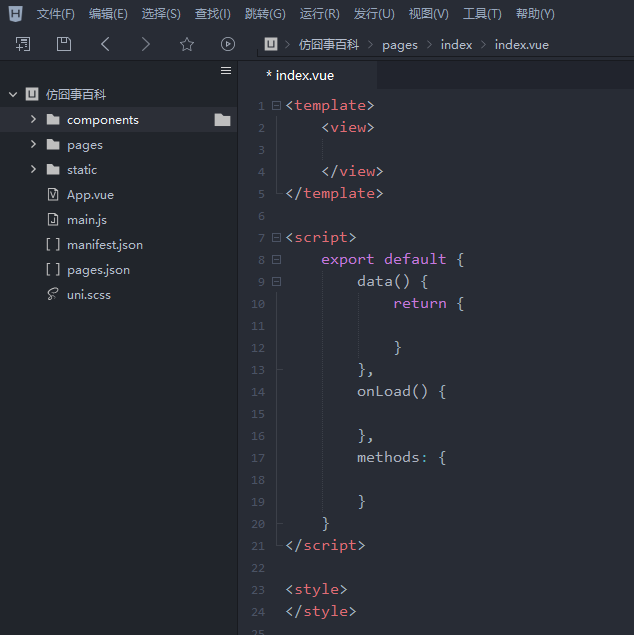The image size is (634, 635).
Task: Click 仿囧事百科 in the breadcrumb
Action: (329, 45)
